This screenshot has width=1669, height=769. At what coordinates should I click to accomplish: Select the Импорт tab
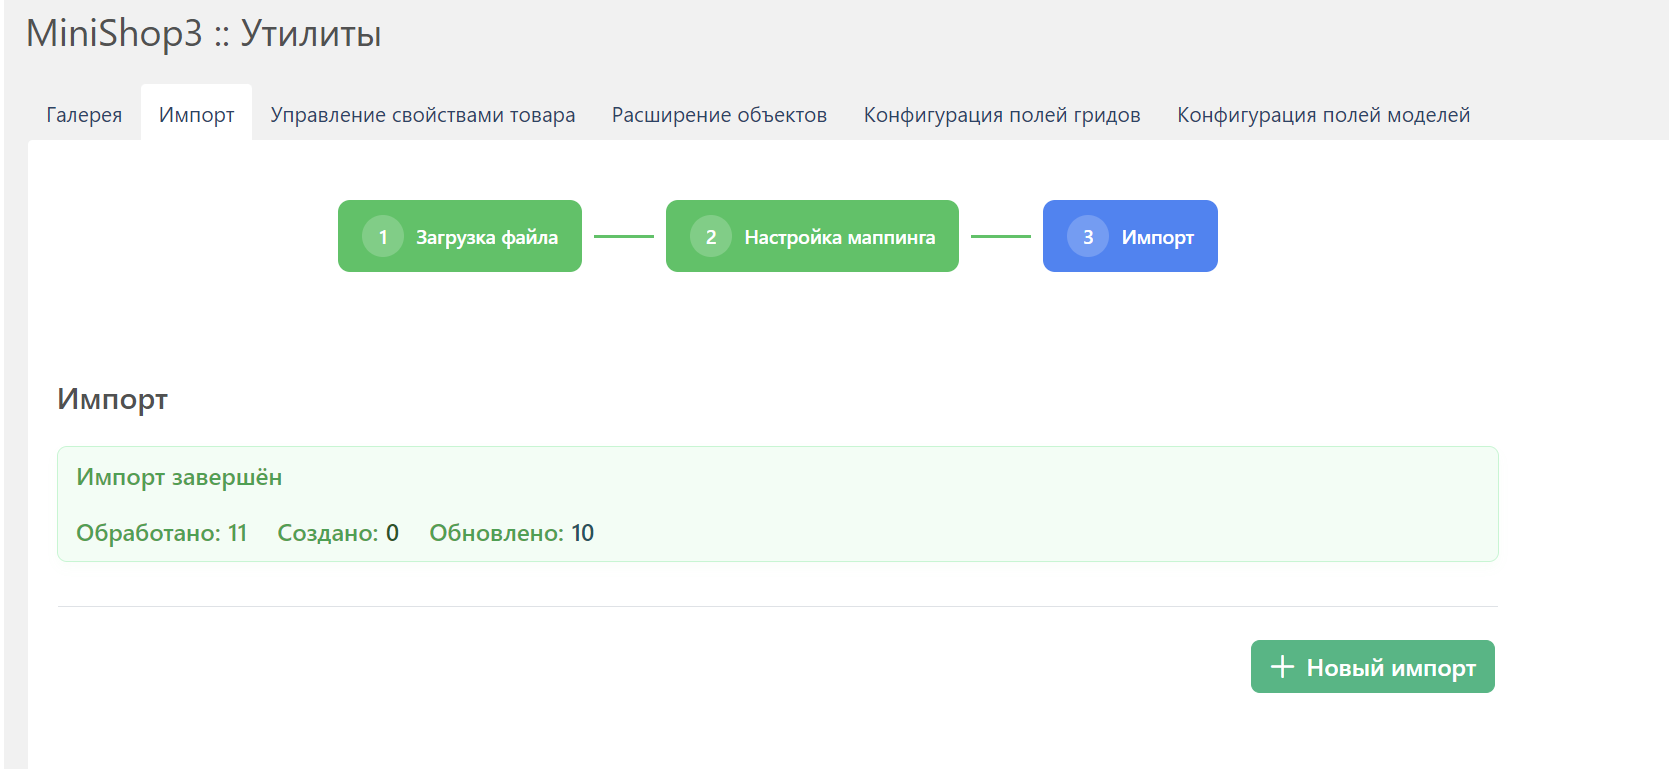click(196, 115)
